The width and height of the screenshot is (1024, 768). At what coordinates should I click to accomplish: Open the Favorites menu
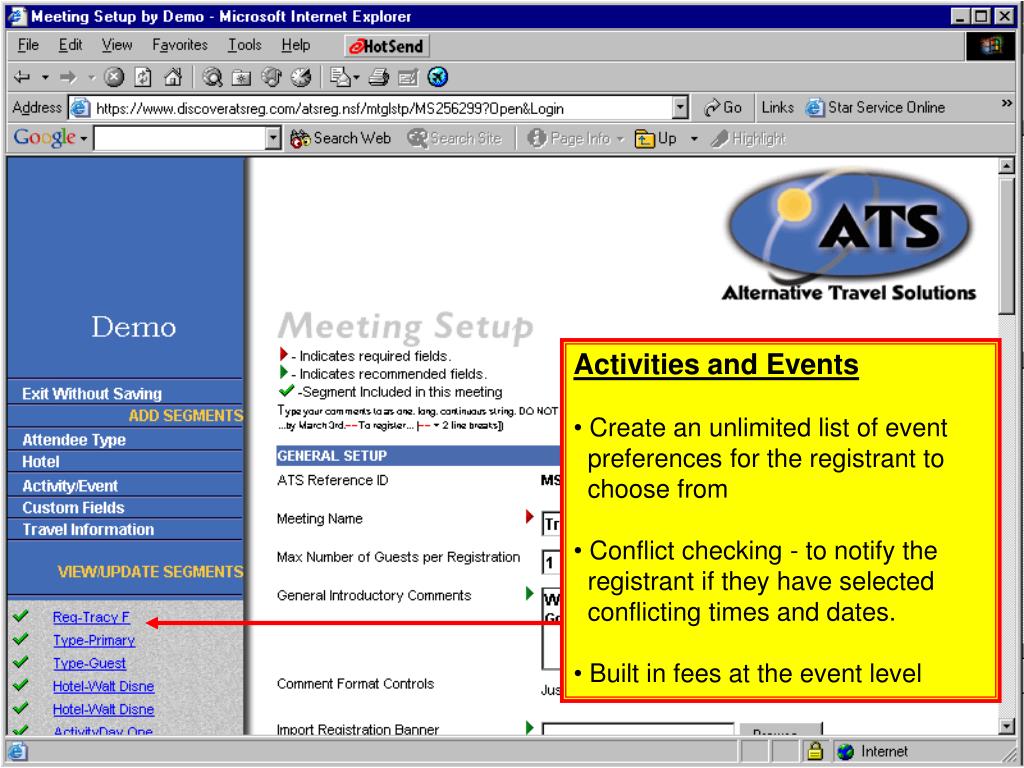[180, 45]
